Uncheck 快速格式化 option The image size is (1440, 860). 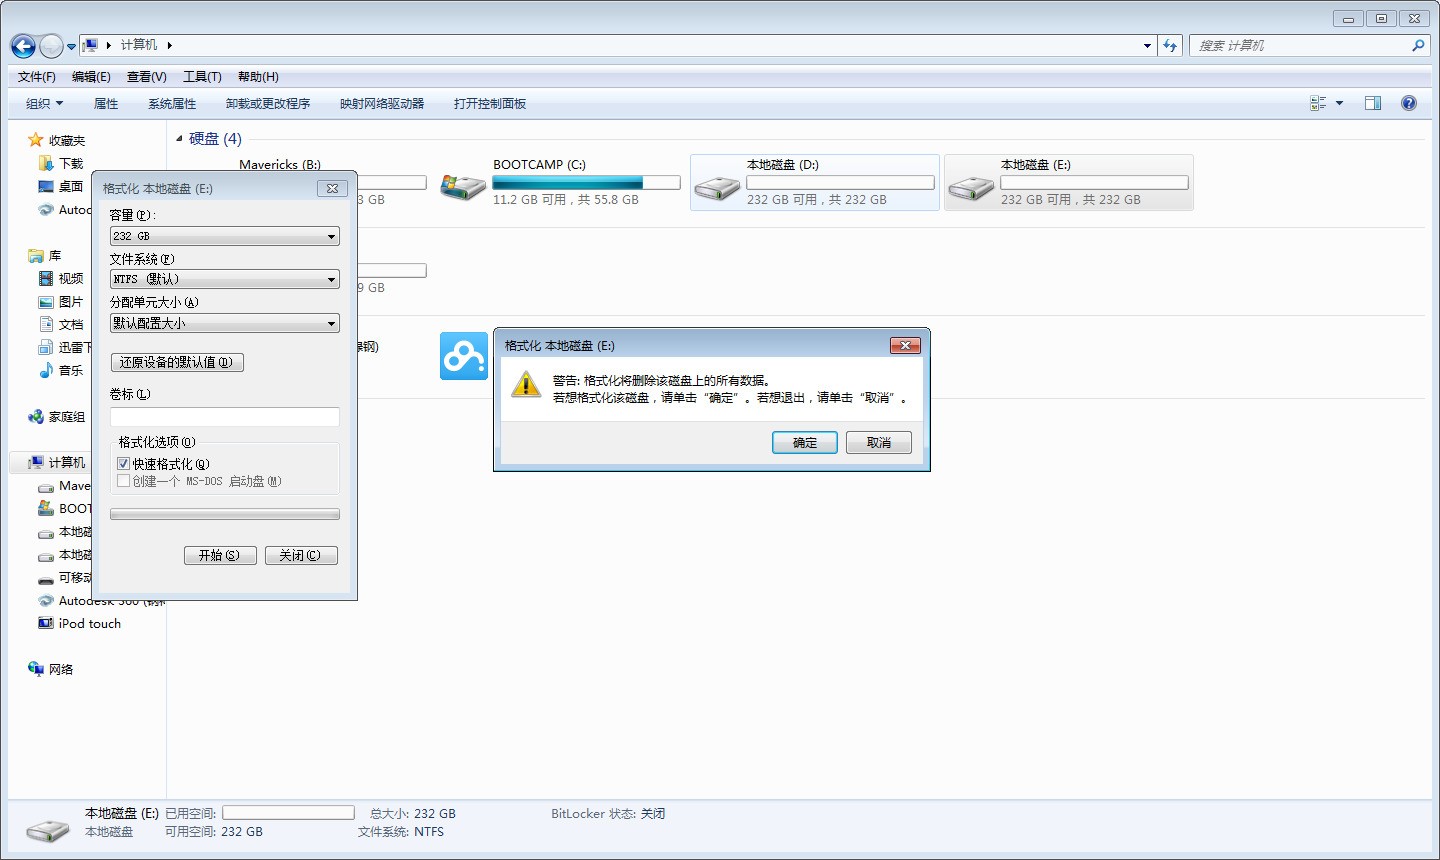click(x=123, y=463)
